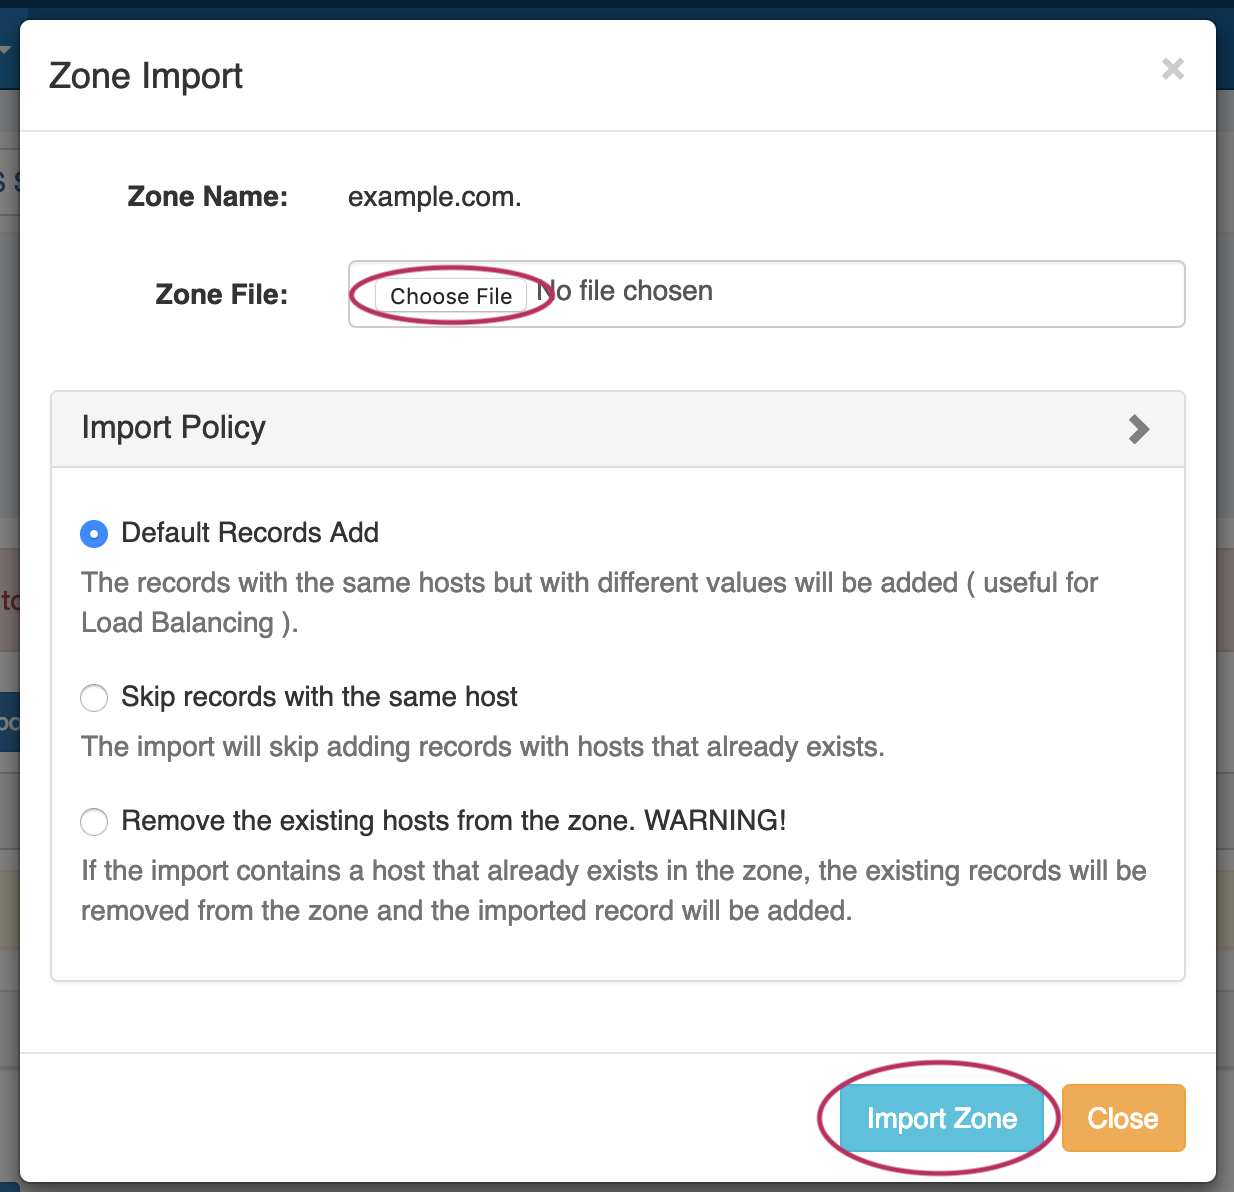Click the X icon to dismiss Zone Import
The image size is (1234, 1192).
(x=1172, y=69)
